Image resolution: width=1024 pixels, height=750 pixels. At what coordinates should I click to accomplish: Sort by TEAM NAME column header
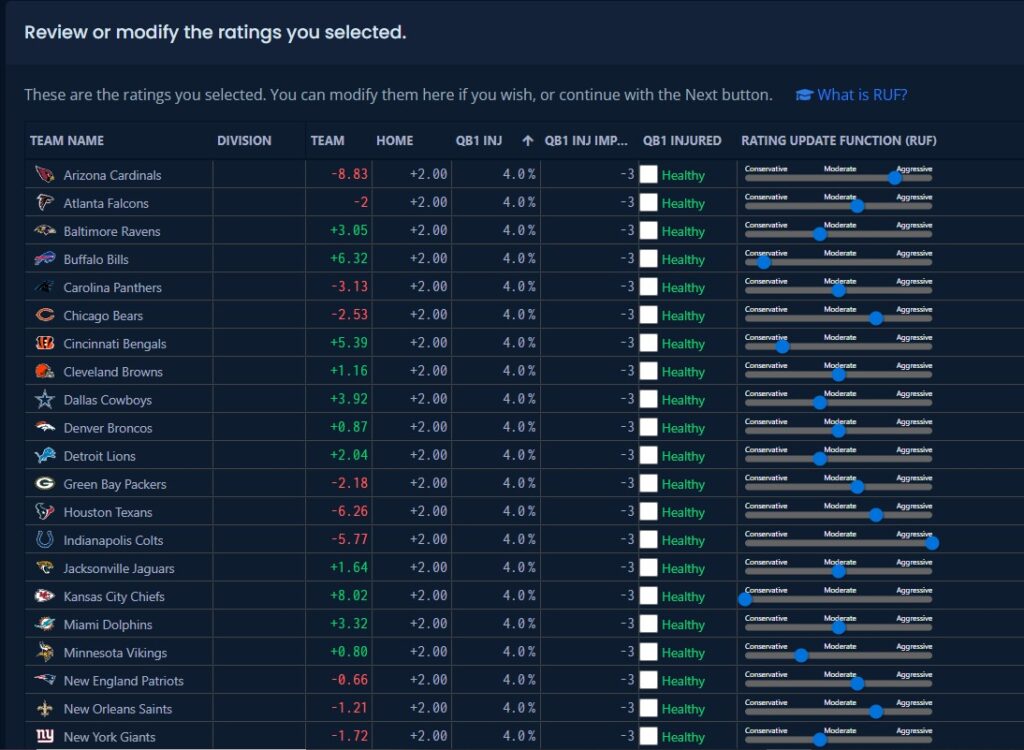click(67, 140)
